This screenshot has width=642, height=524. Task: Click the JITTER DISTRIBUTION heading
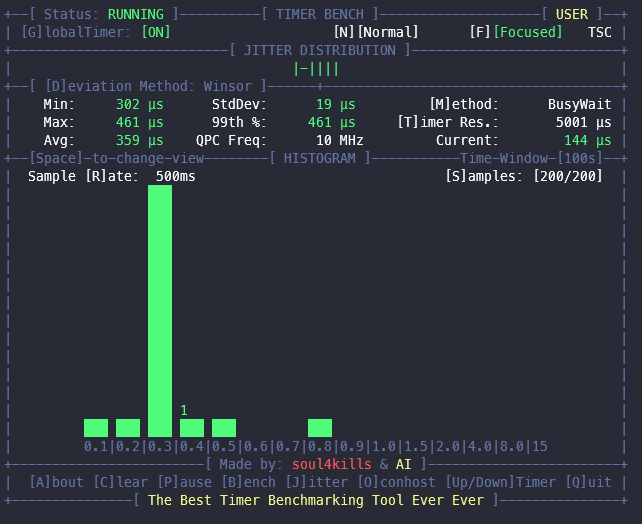(x=319, y=50)
